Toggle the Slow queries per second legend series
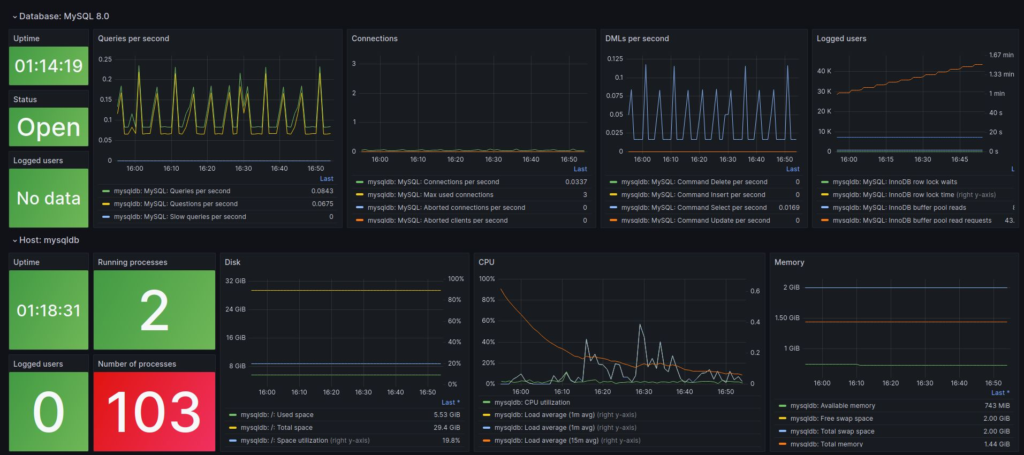This screenshot has width=1024, height=455. click(180, 216)
